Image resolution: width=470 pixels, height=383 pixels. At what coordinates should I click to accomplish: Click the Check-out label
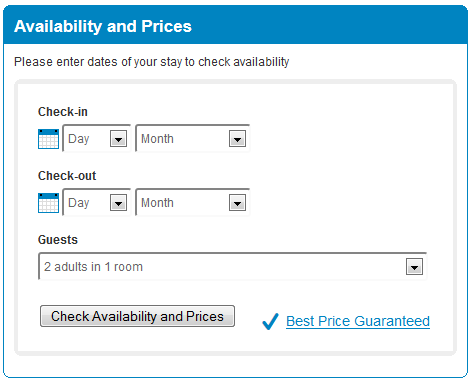pyautogui.click(x=67, y=176)
